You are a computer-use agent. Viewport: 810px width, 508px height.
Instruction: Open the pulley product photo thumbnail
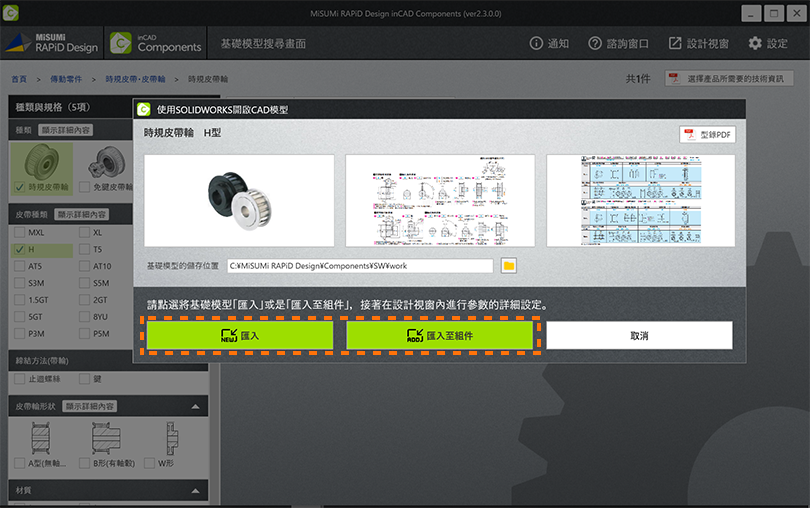pos(239,201)
